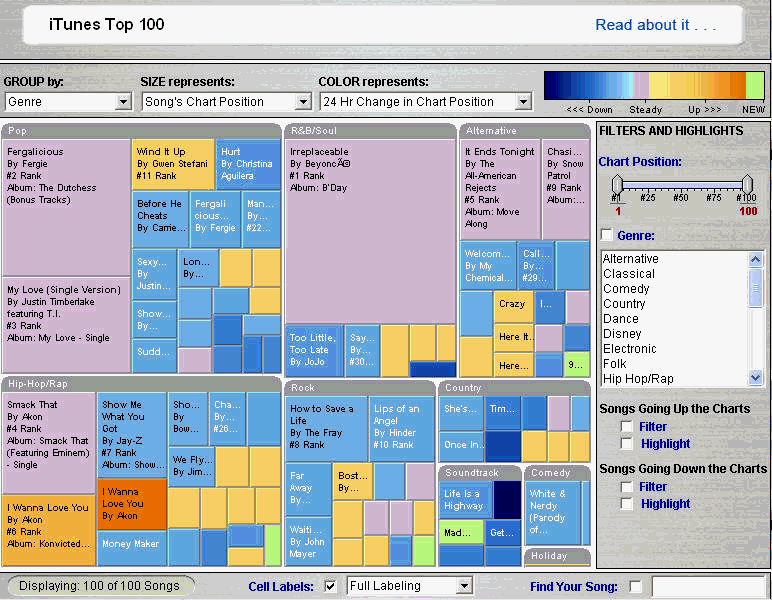The height and width of the screenshot is (600, 772).
Task: Open the SIZE represents dropdown
Action: pyautogui.click(x=227, y=101)
